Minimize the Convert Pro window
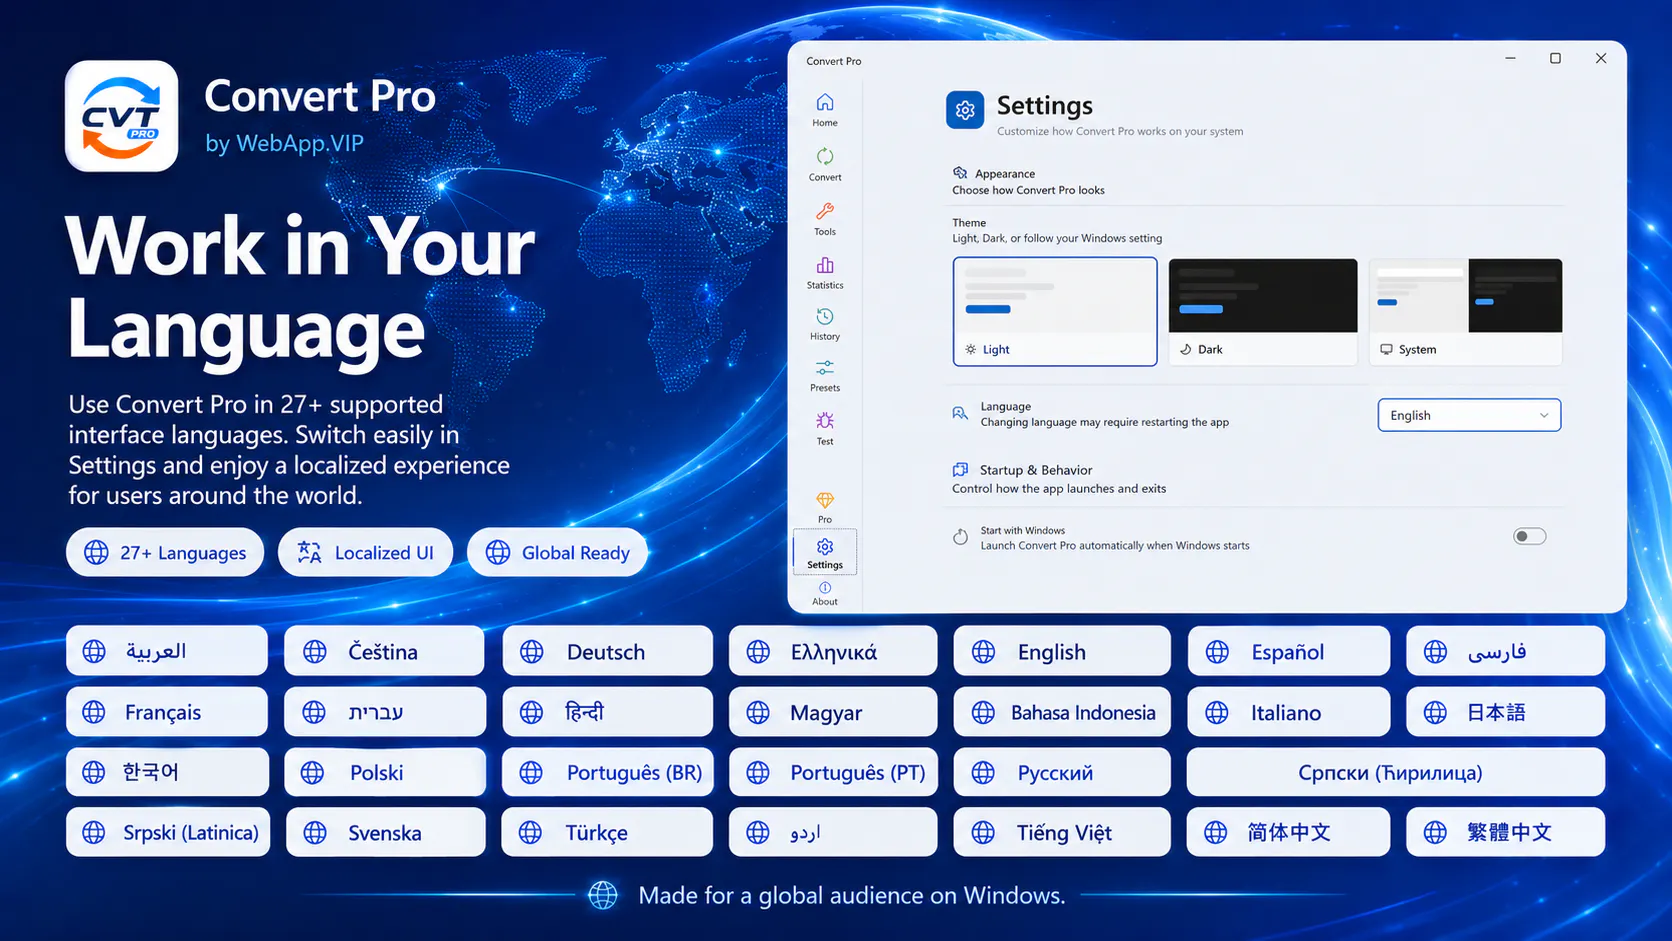The height and width of the screenshot is (941, 1672). (x=1510, y=58)
